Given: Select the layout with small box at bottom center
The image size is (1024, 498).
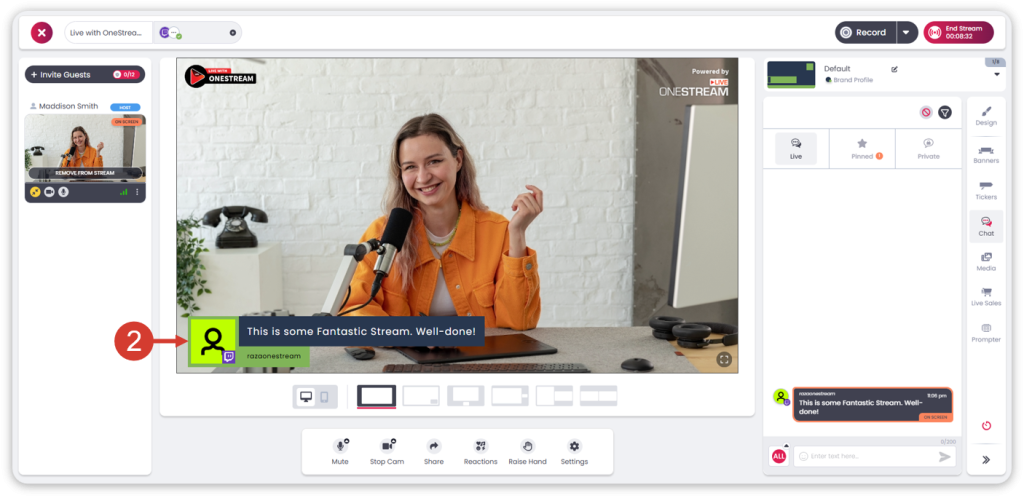Looking at the screenshot, I should coord(466,396).
